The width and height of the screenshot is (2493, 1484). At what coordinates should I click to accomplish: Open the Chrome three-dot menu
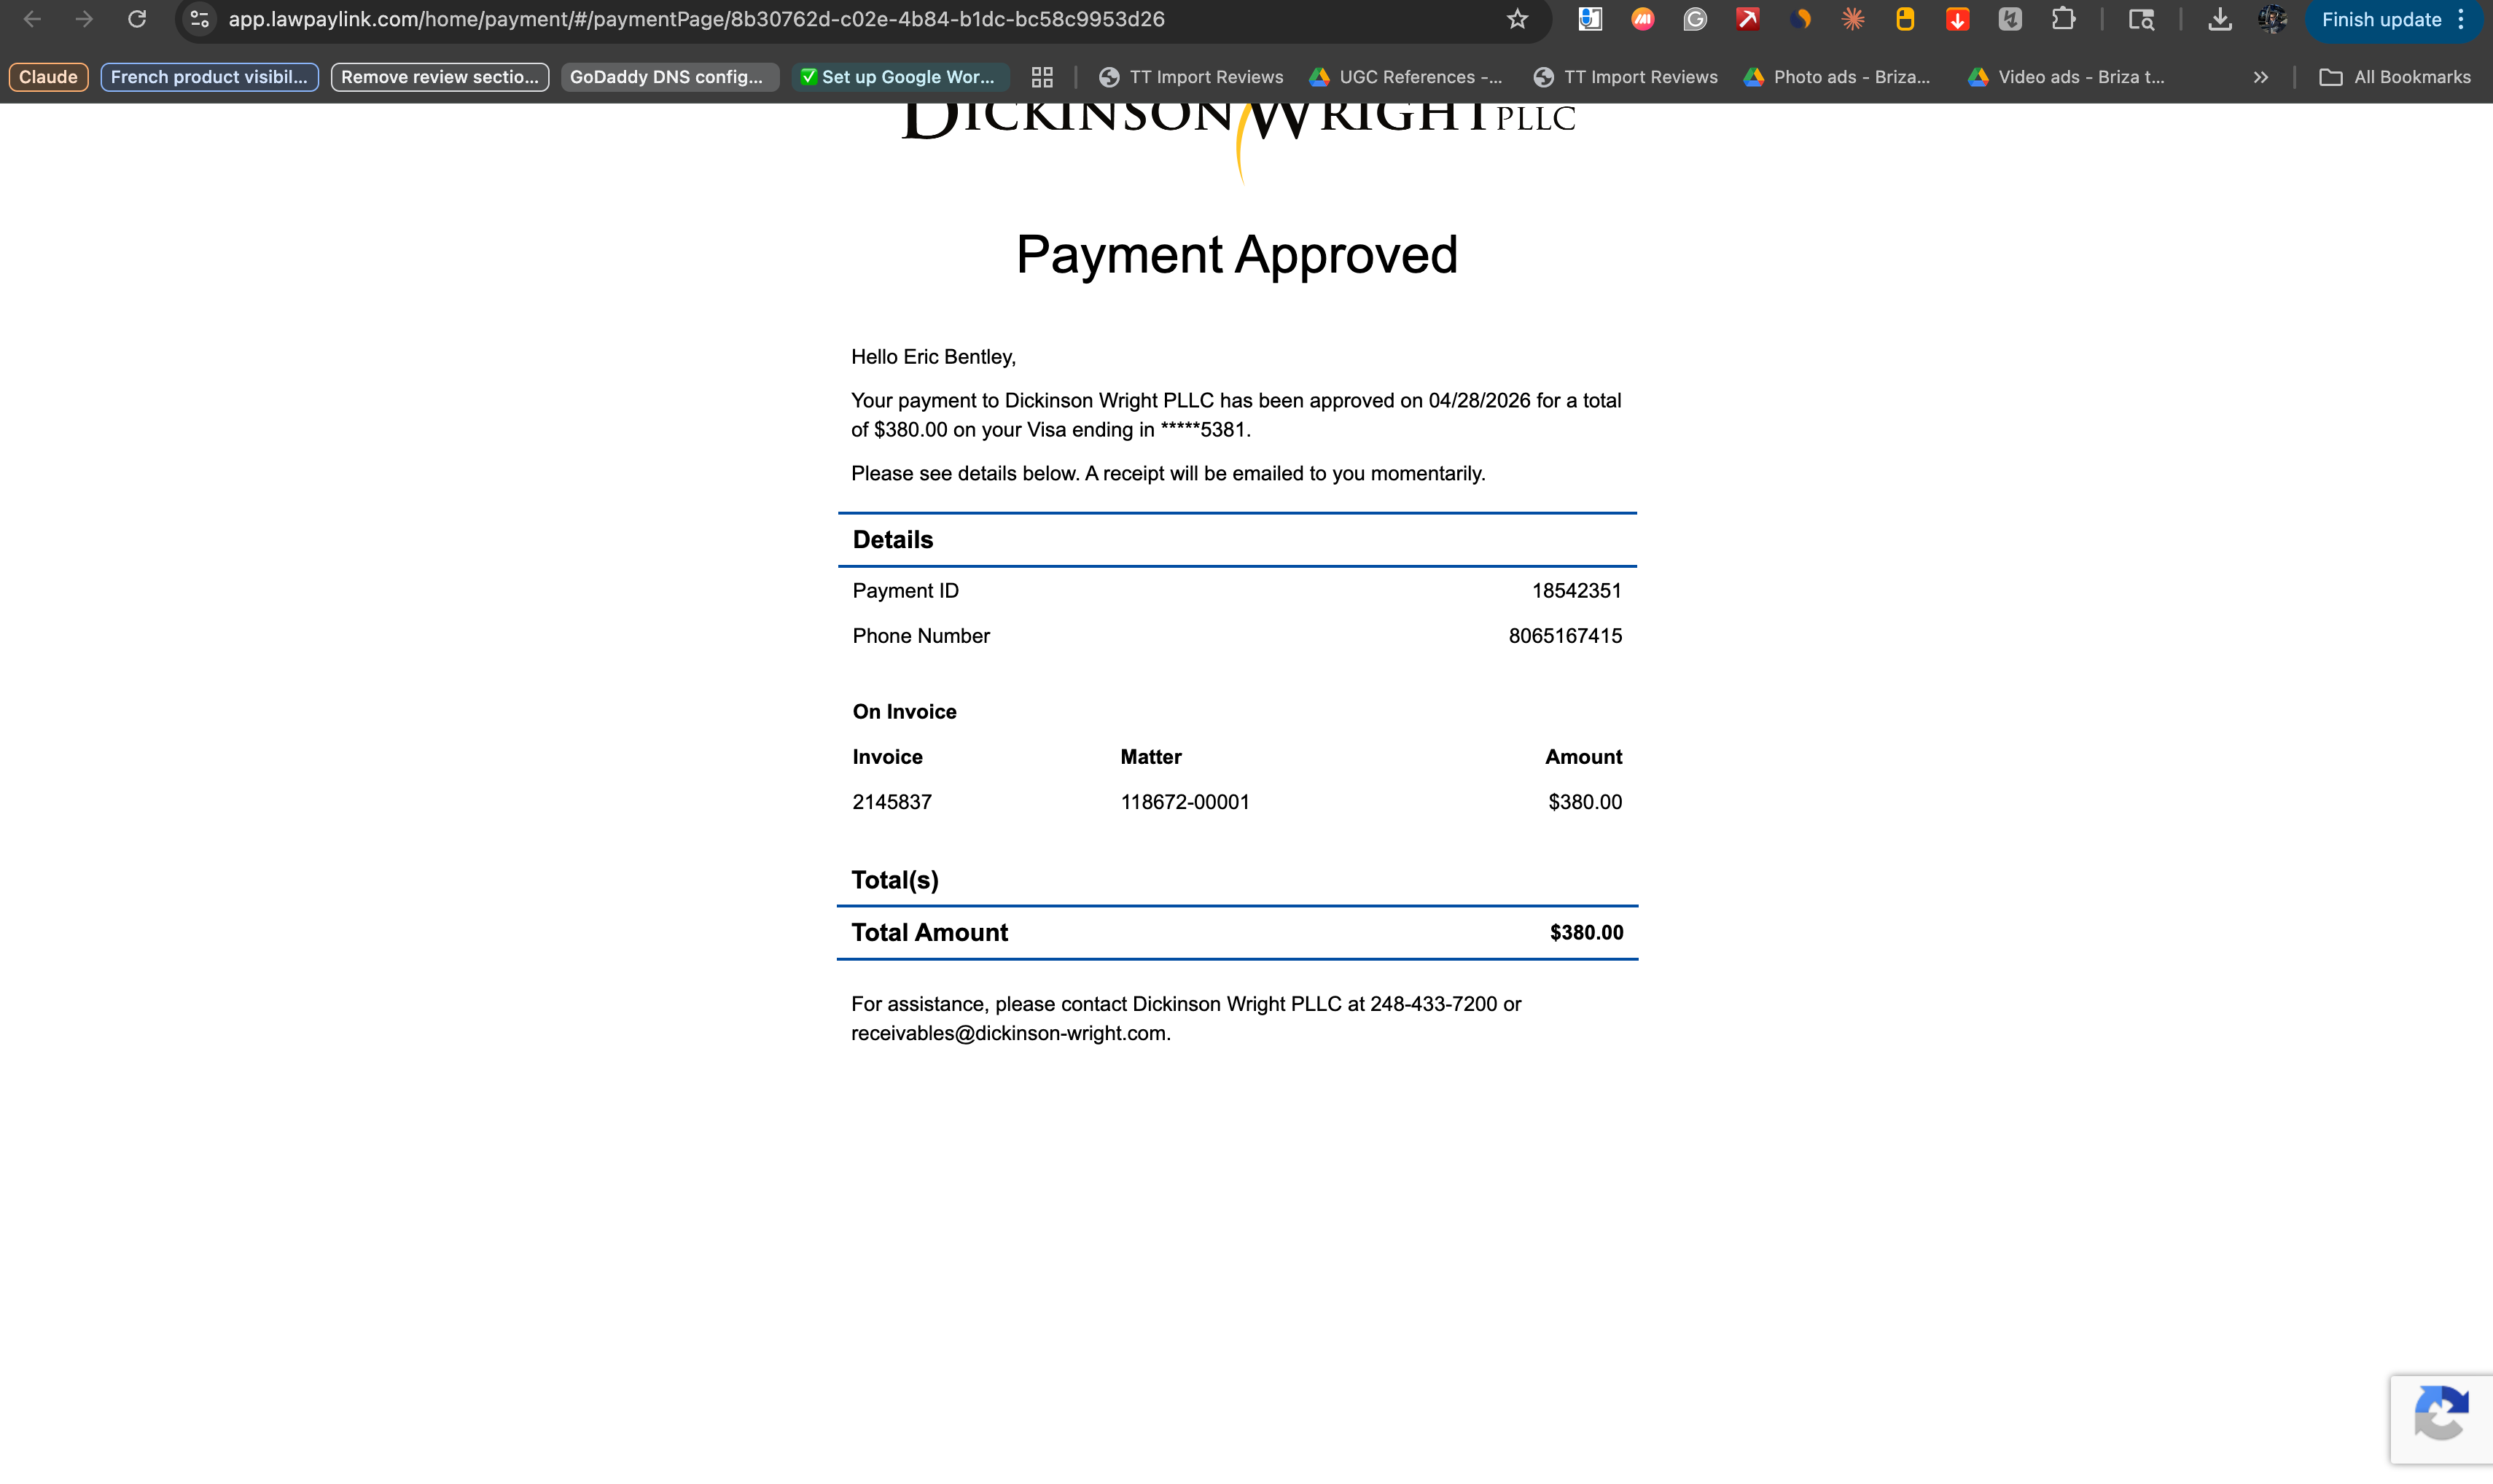pos(2461,19)
